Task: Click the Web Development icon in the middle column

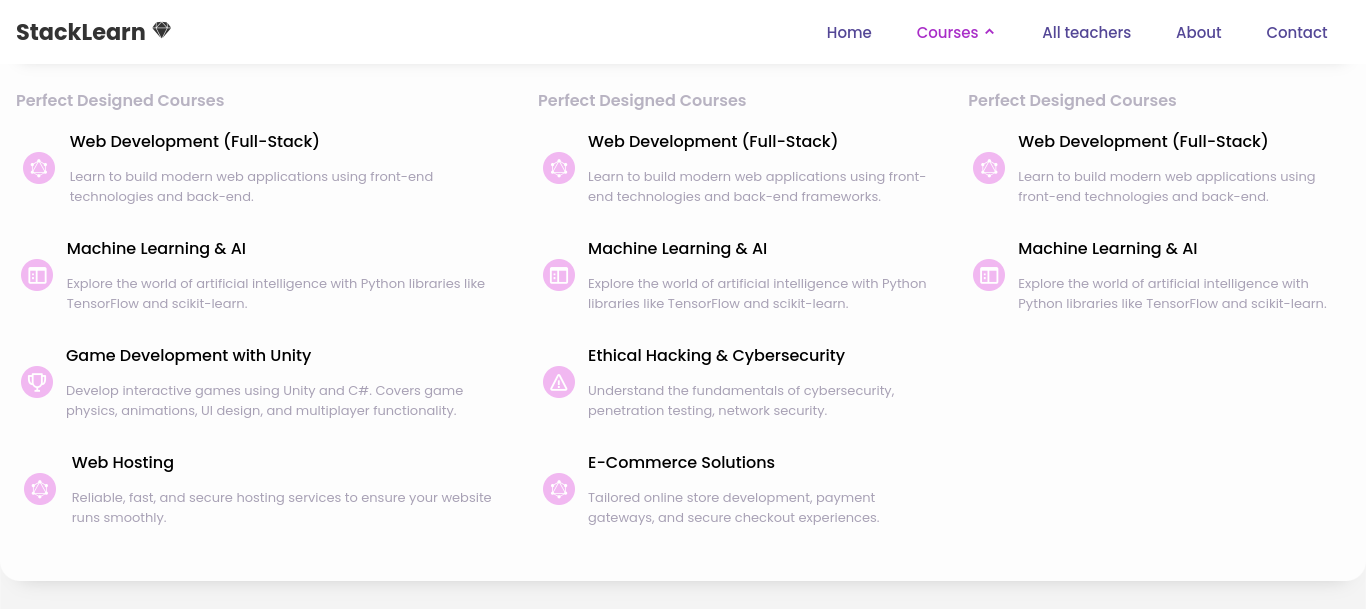Action: pyautogui.click(x=559, y=168)
